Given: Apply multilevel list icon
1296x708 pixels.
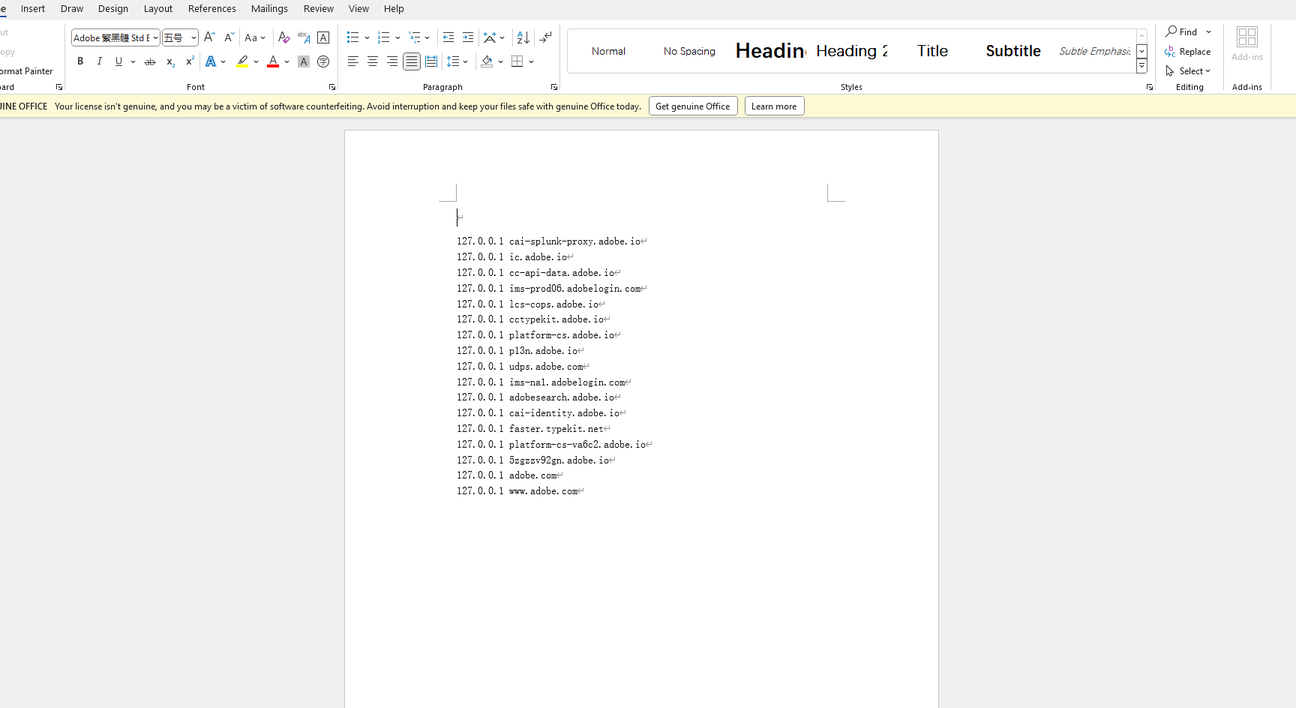Looking at the screenshot, I should (415, 38).
